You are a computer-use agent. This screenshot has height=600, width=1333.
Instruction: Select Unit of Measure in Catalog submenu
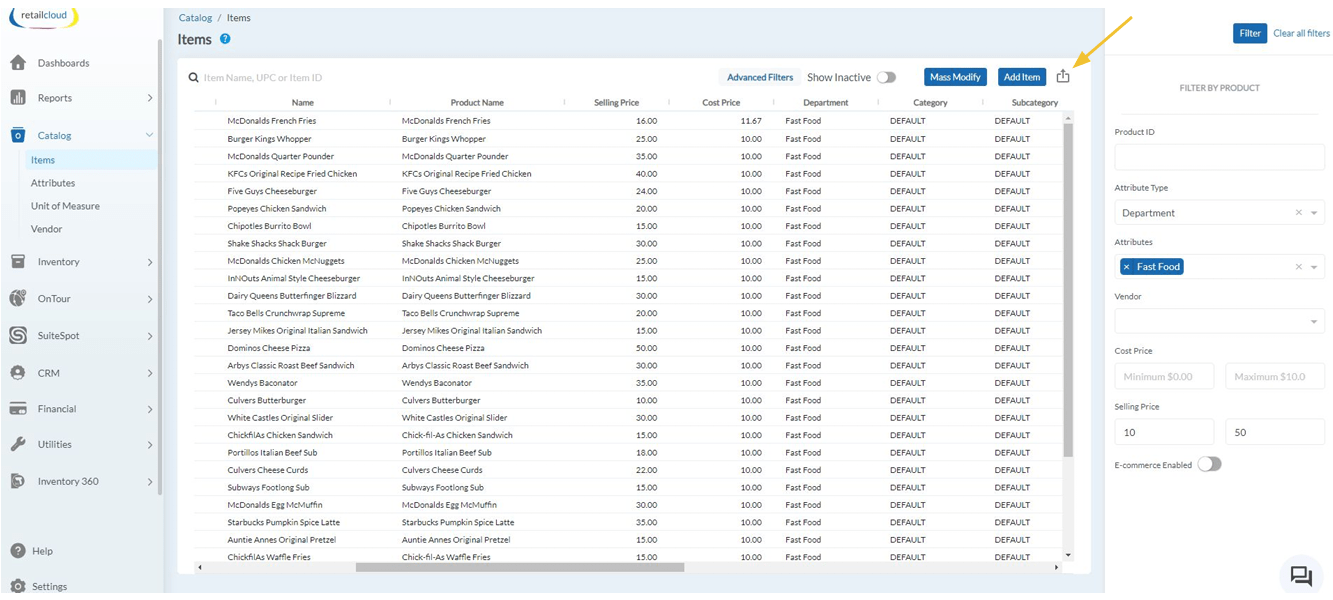point(65,206)
